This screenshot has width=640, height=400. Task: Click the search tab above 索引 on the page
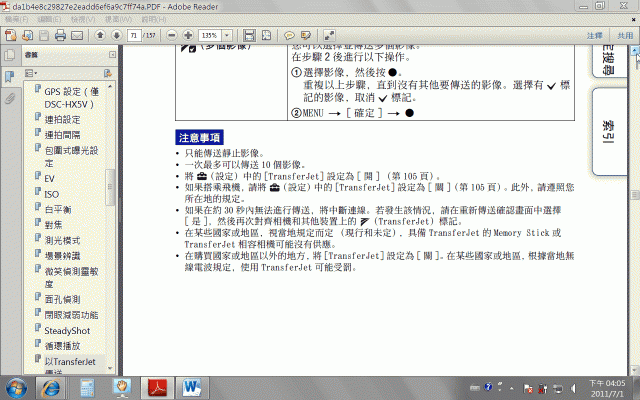tap(609, 60)
